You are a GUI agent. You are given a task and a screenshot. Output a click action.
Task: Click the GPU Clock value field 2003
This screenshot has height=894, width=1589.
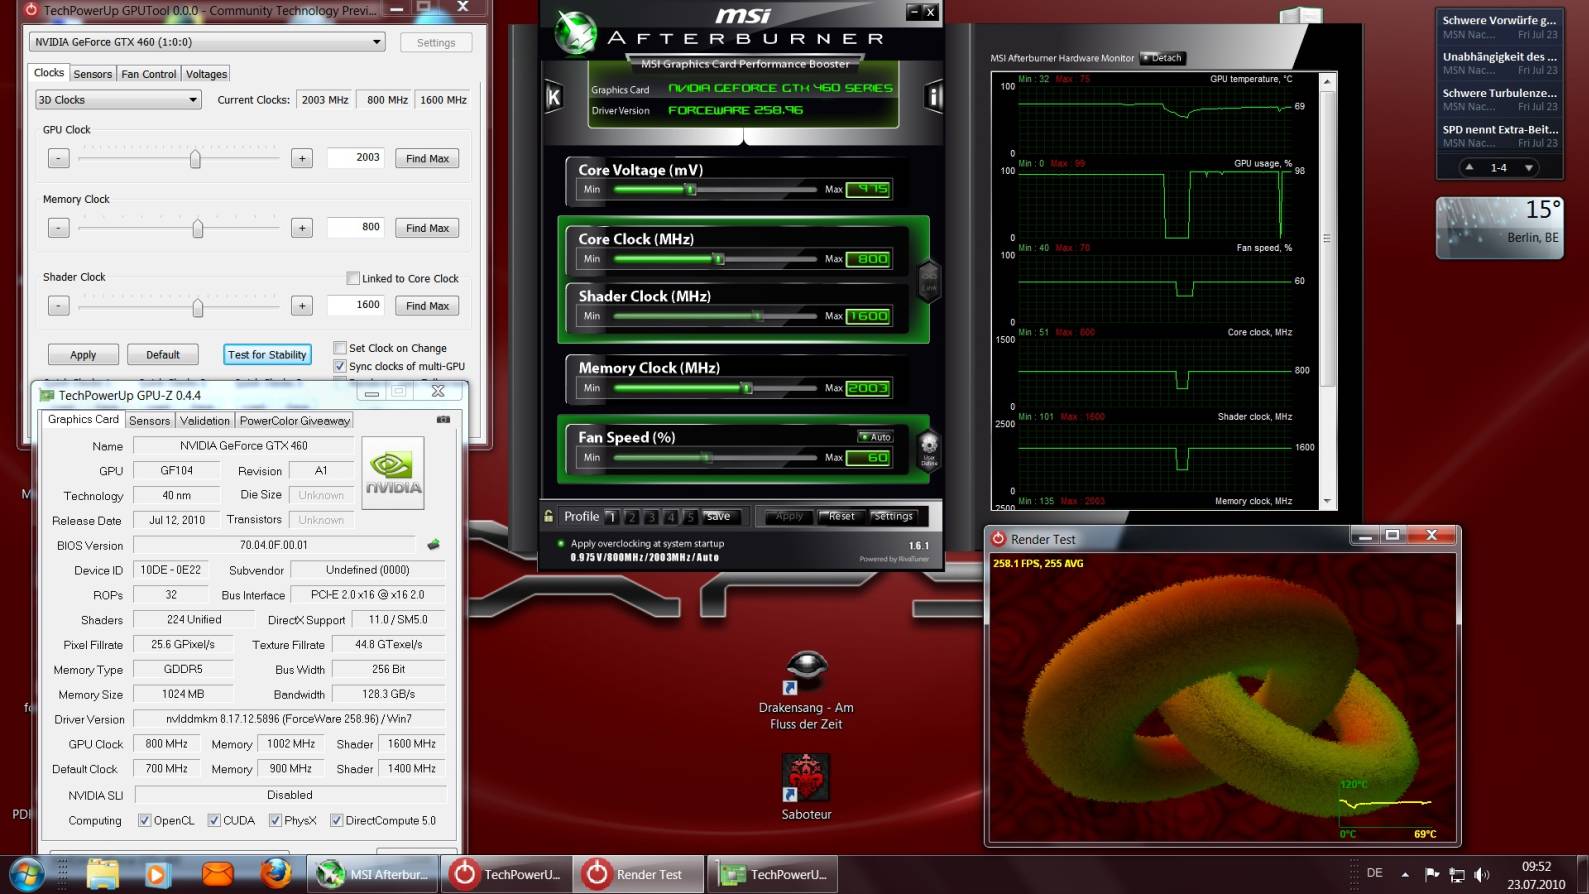pos(355,158)
